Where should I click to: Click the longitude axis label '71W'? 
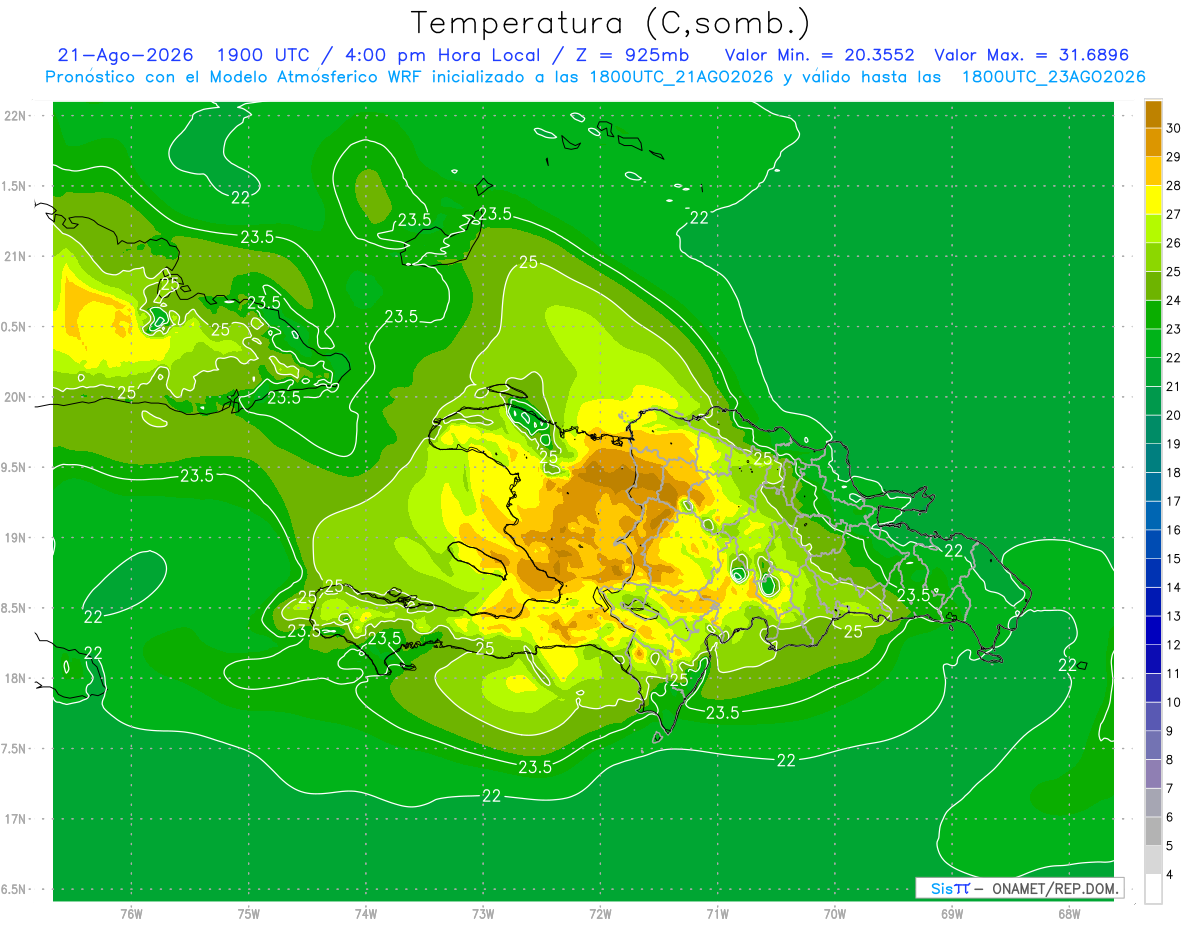coord(717,913)
